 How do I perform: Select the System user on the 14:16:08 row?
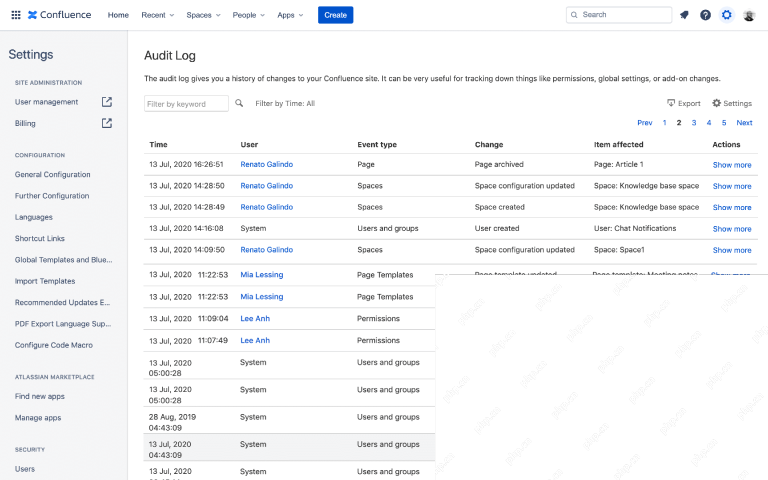pyautogui.click(x=253, y=228)
